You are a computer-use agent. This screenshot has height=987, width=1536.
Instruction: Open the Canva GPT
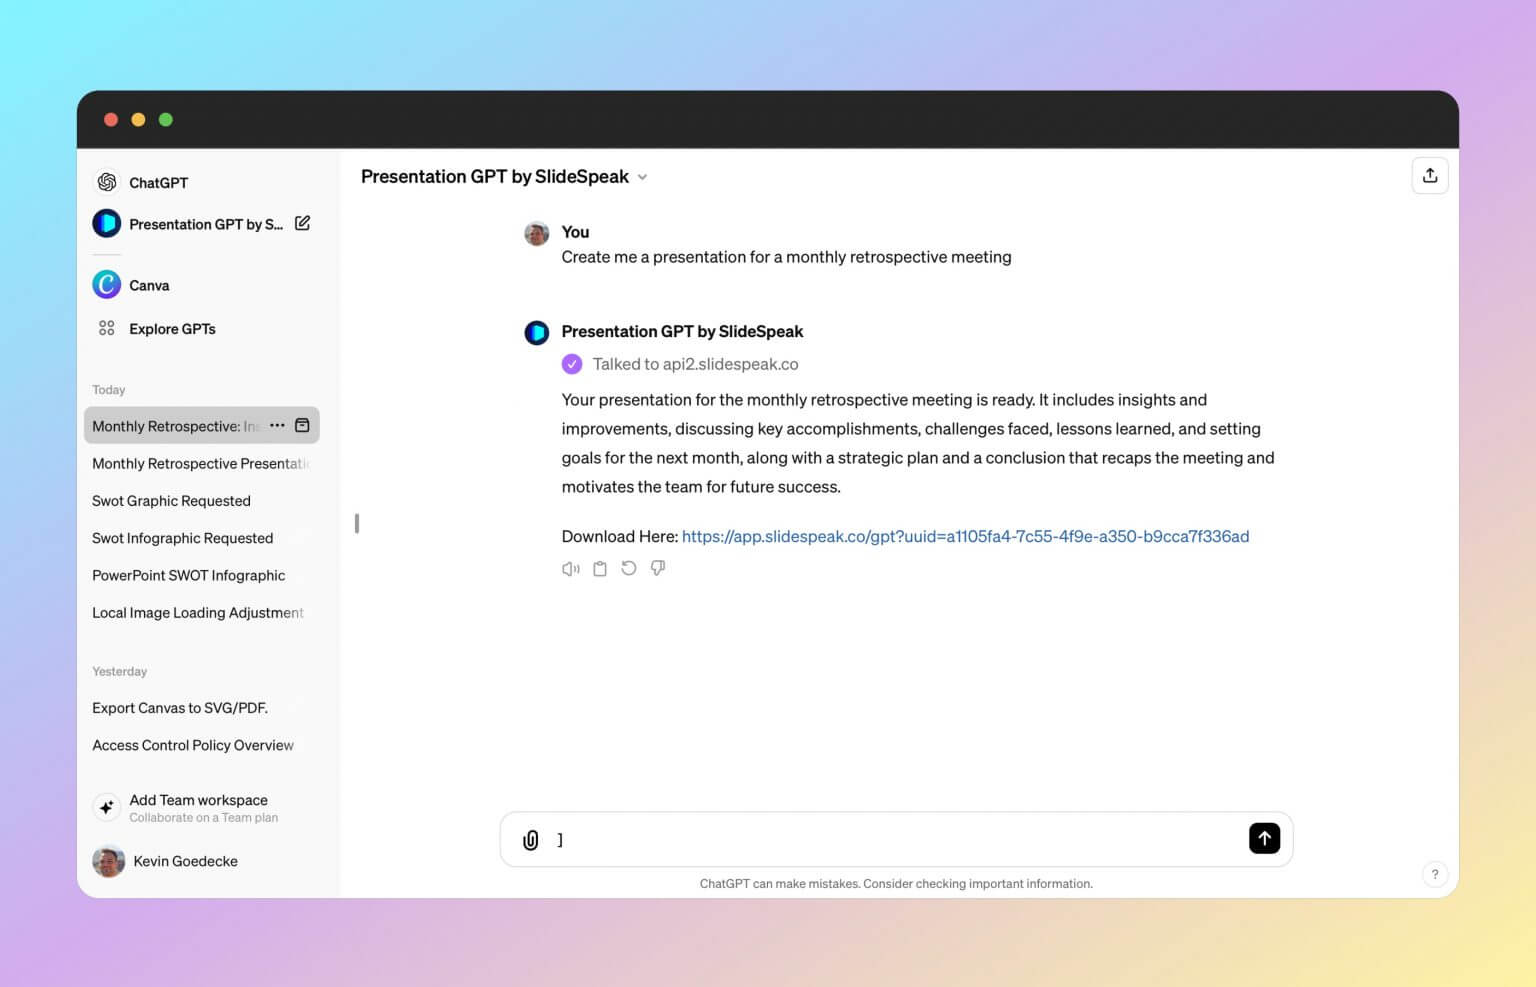(x=149, y=285)
